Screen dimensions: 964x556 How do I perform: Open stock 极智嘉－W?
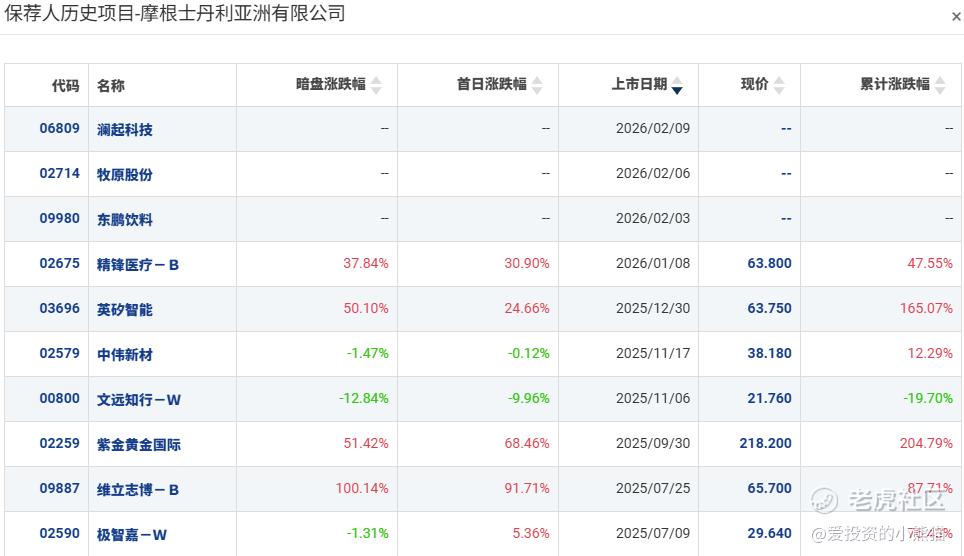(x=132, y=534)
